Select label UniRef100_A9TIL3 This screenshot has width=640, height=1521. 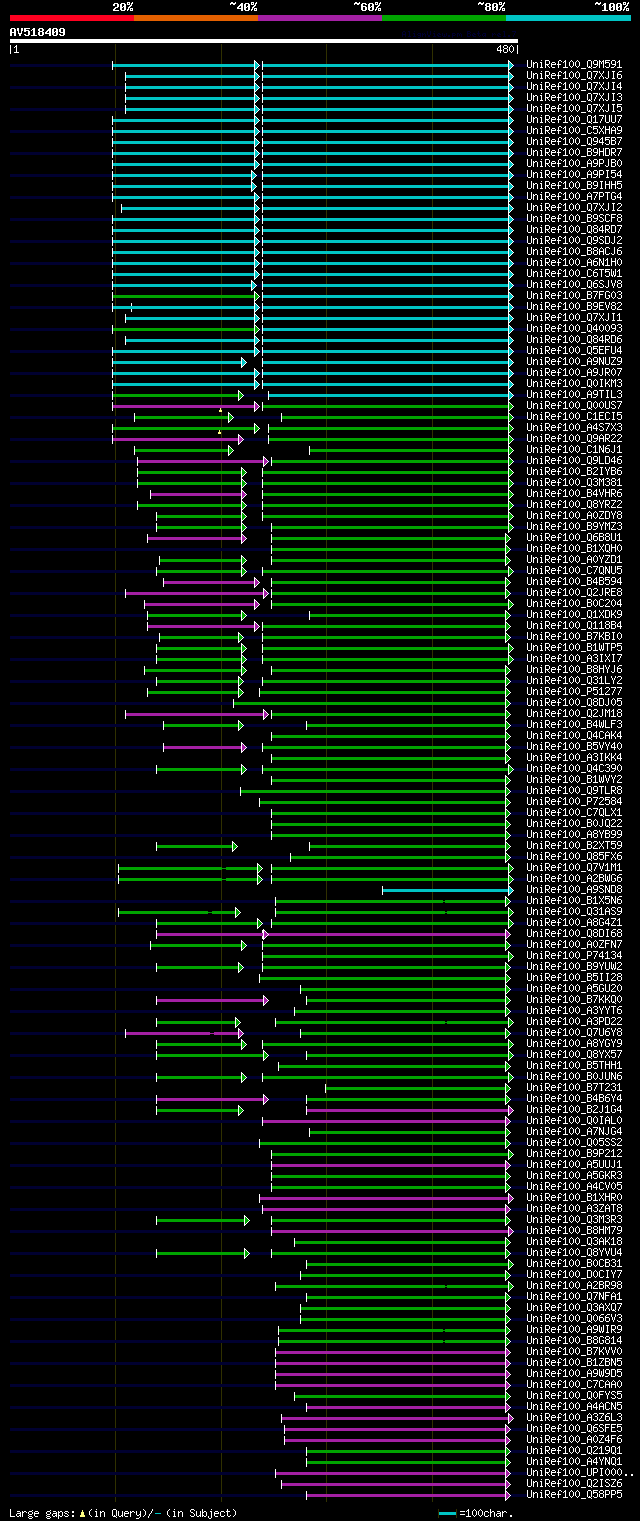574,394
